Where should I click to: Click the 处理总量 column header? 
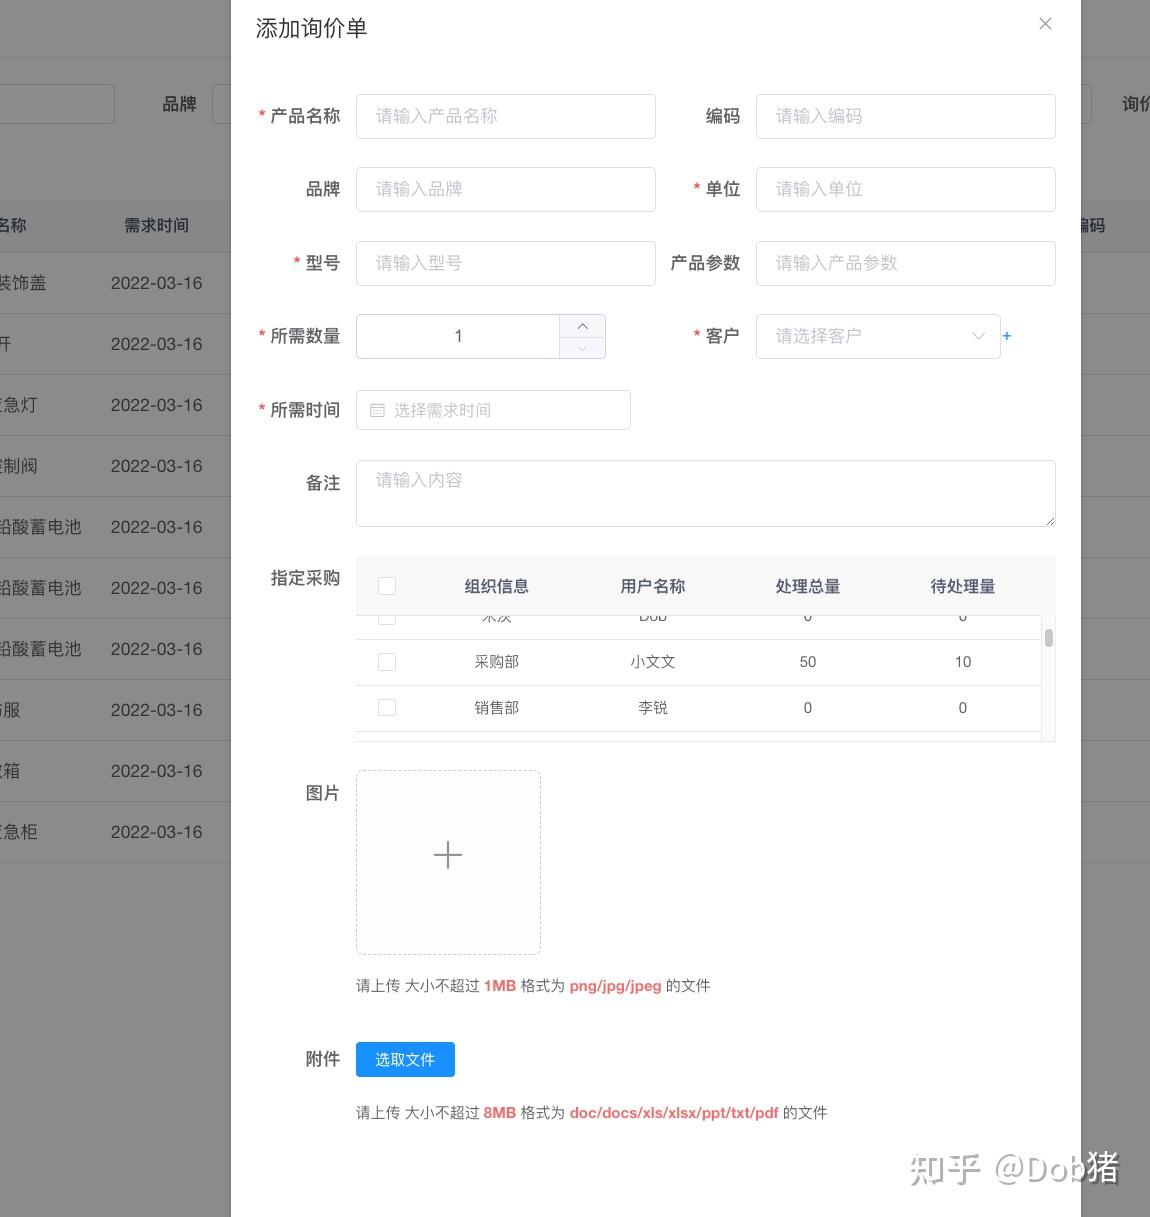(807, 586)
